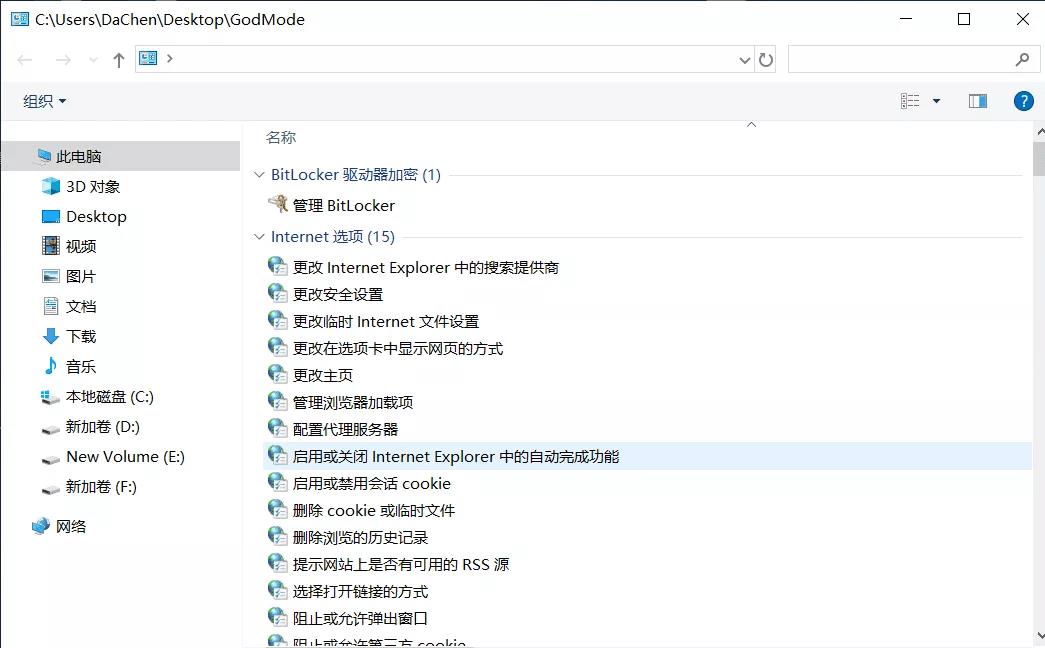Click the icon beside 阻止或允许弹出窗口
Screen dimensions: 1045x648
coord(277,617)
